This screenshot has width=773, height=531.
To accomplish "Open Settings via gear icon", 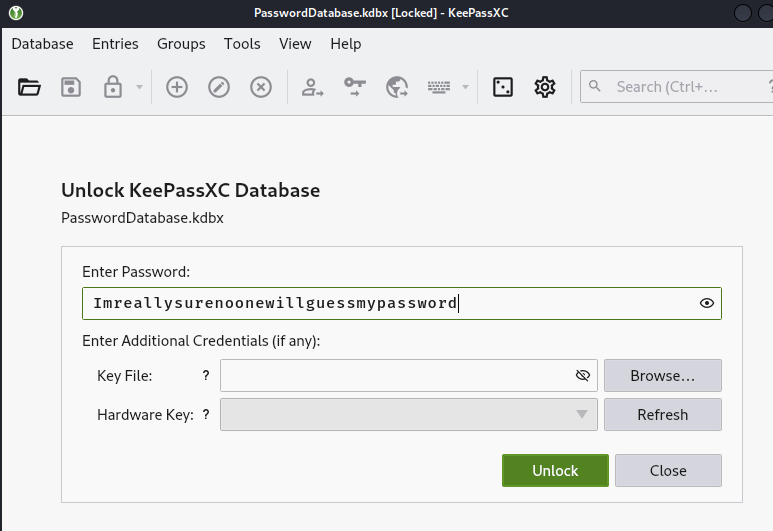I will pyautogui.click(x=545, y=87).
